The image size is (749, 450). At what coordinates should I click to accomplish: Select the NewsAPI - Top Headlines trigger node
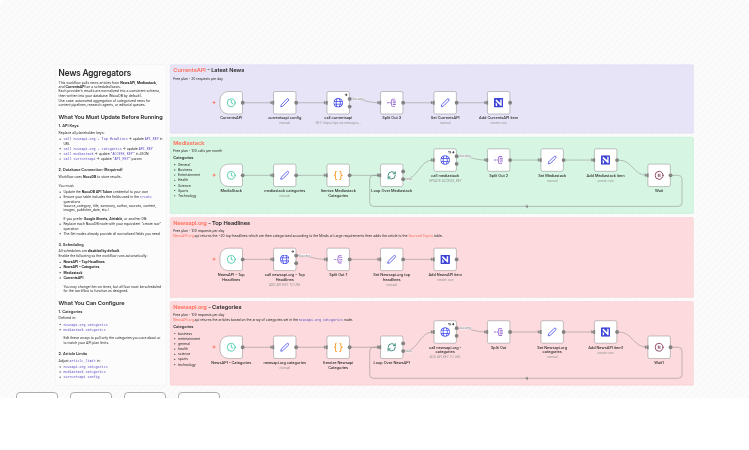pyautogui.click(x=231, y=259)
